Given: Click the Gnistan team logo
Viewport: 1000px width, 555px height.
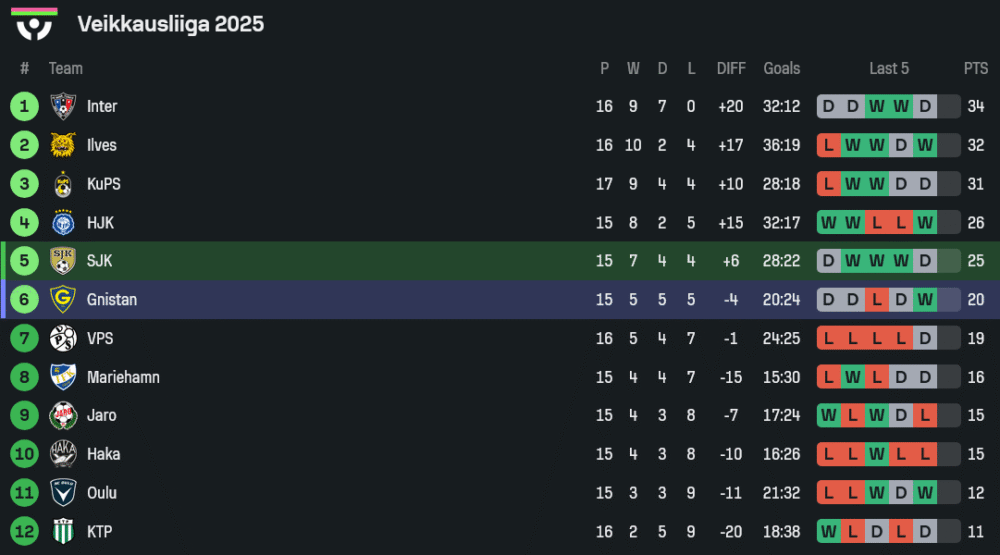Looking at the screenshot, I should (x=63, y=300).
